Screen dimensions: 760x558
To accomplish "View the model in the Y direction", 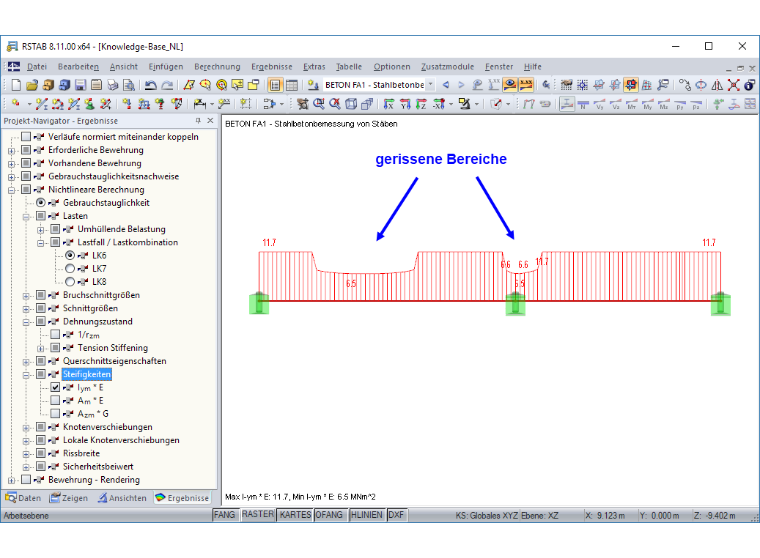I will point(405,103).
